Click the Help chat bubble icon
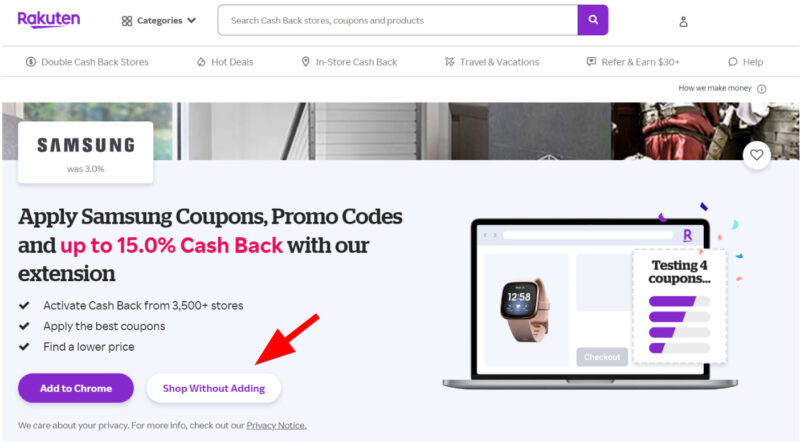 (x=733, y=62)
